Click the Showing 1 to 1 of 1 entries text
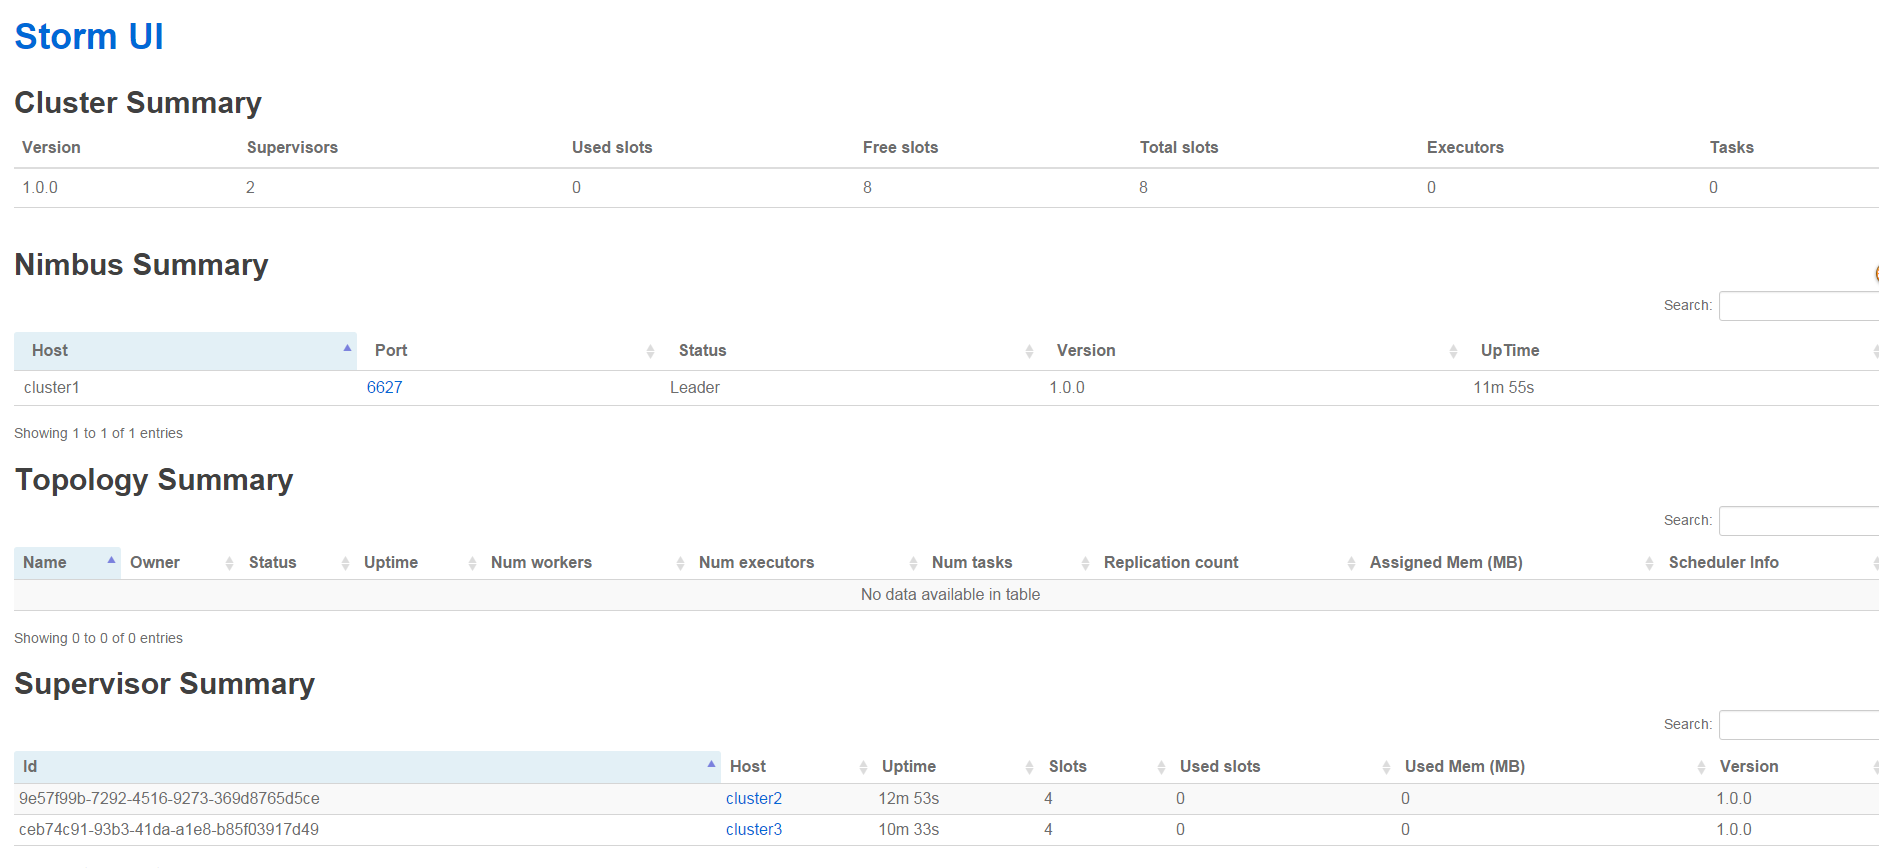The image size is (1879, 868). click(98, 434)
